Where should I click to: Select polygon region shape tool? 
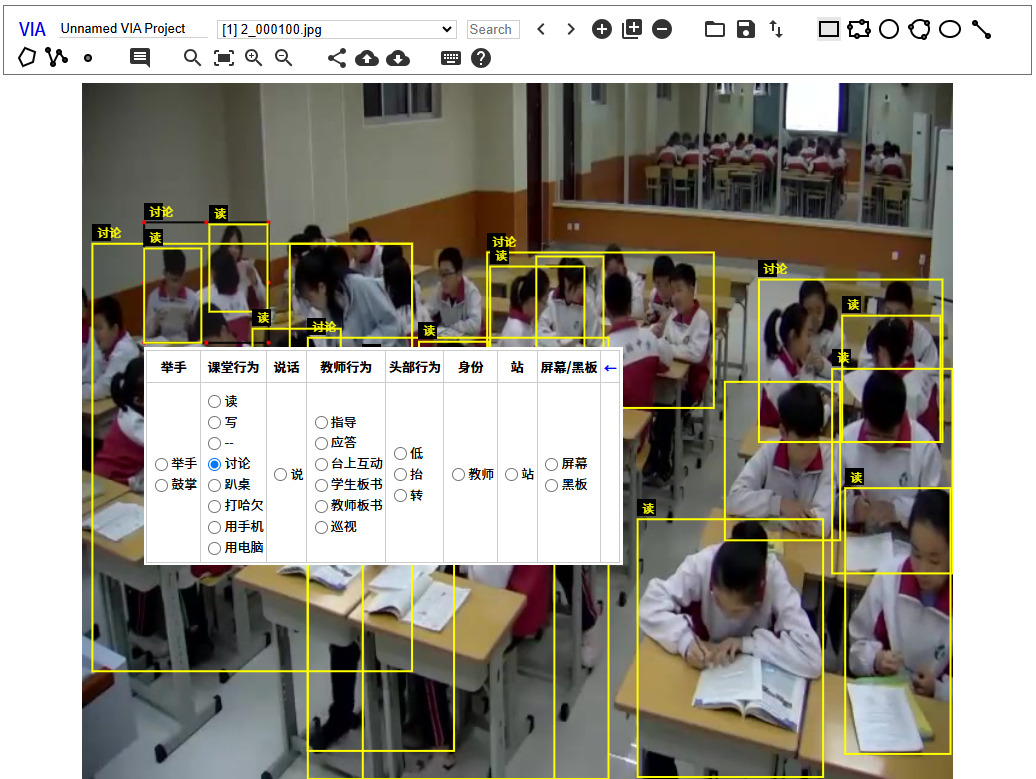pos(26,57)
